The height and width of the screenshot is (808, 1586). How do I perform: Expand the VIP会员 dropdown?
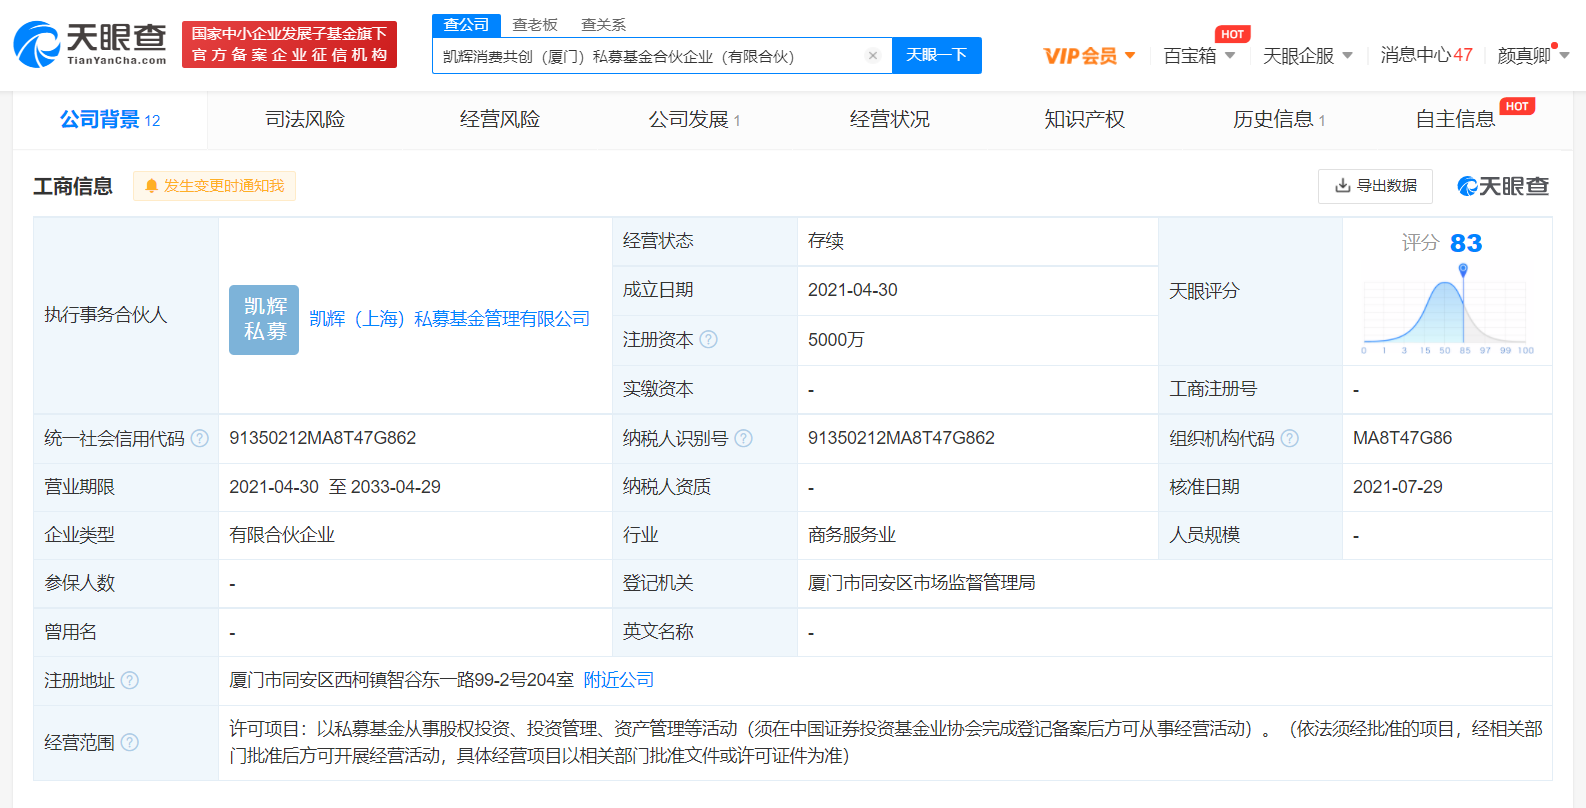coord(1089,56)
